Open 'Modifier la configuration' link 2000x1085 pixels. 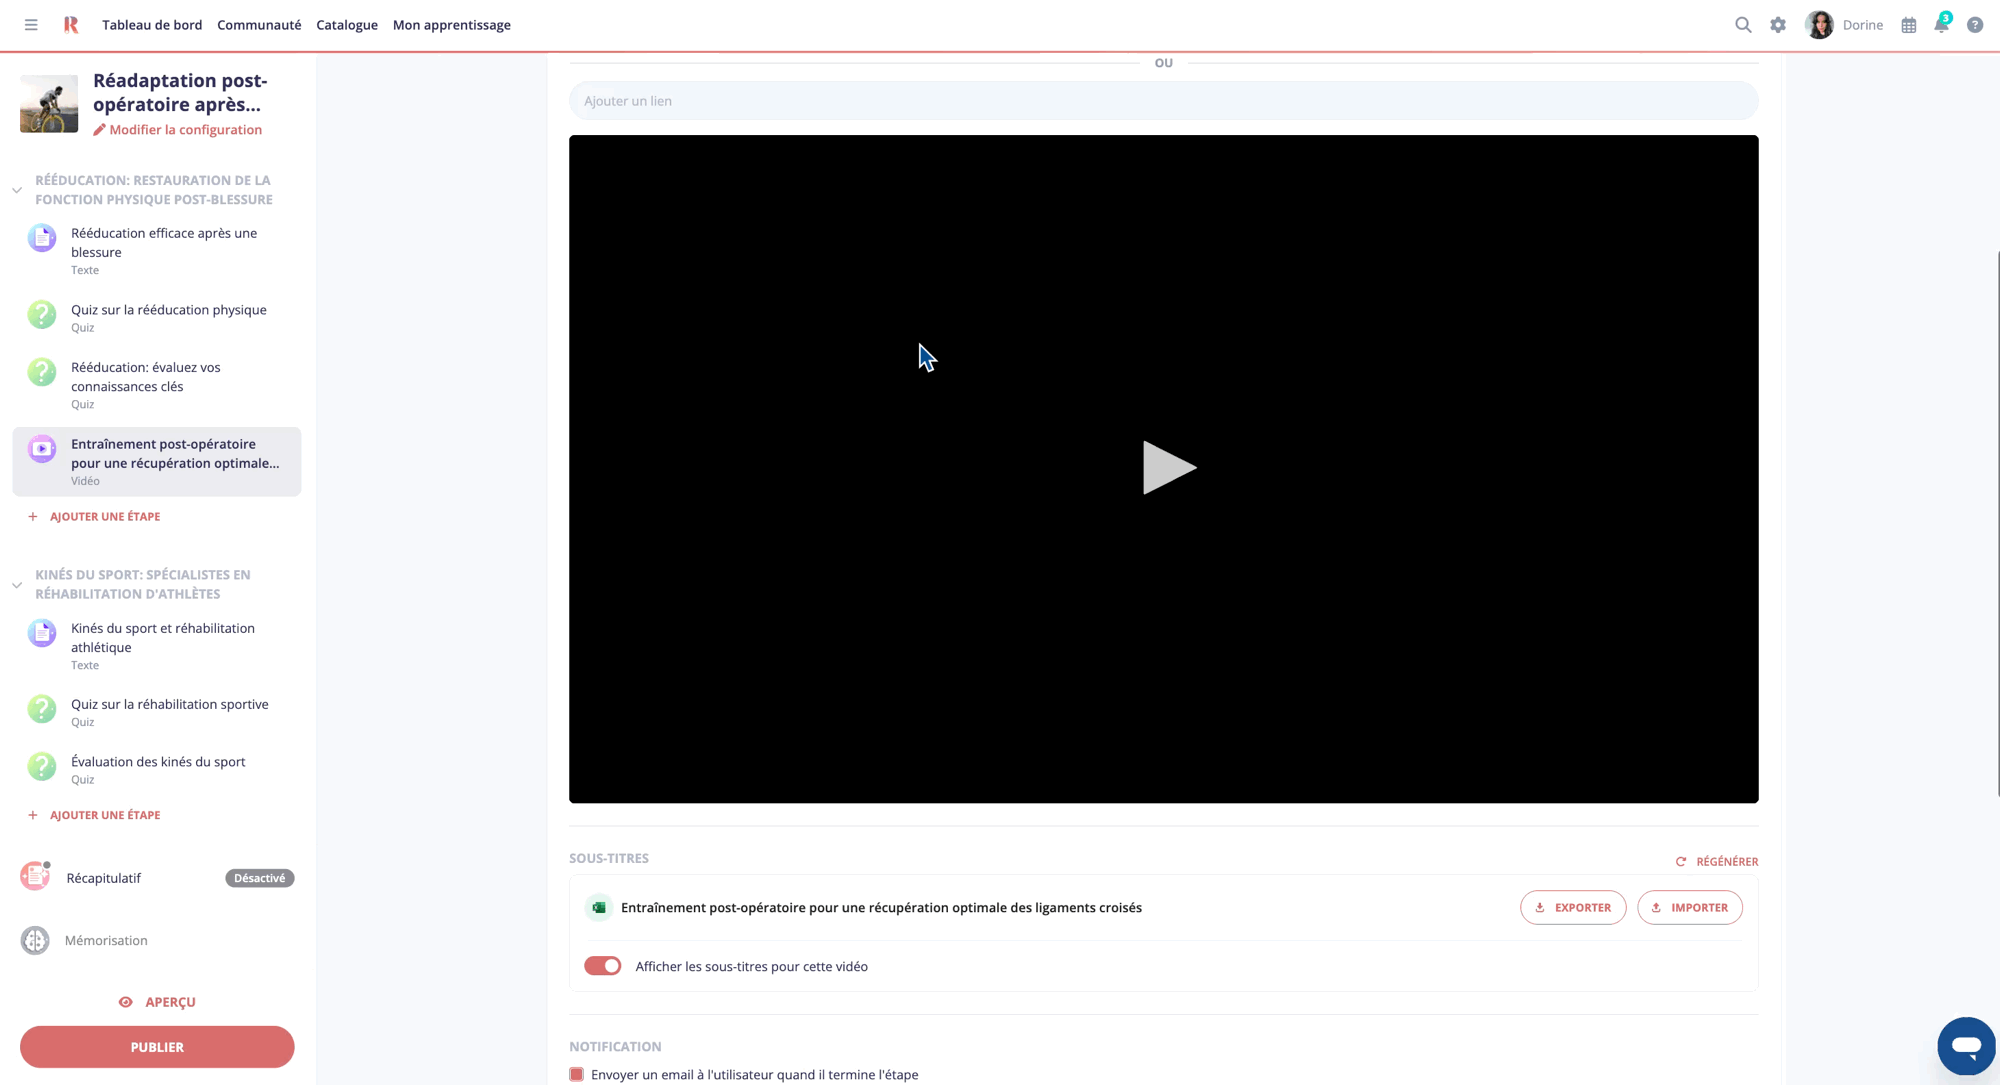(x=178, y=129)
